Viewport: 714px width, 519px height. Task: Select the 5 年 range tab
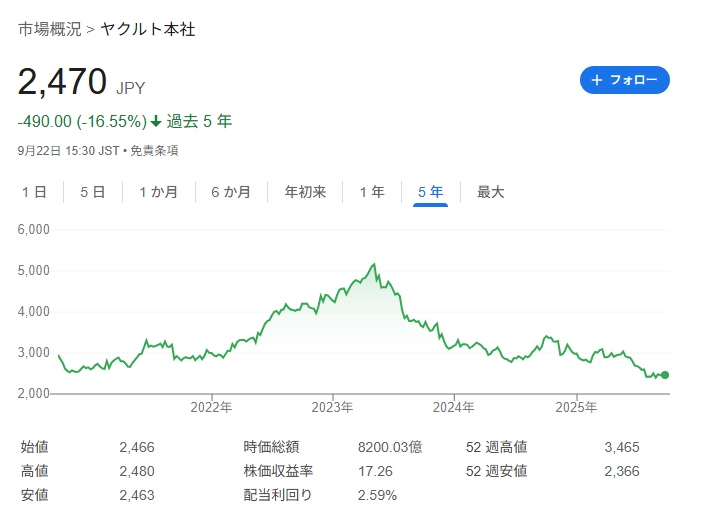[x=430, y=192]
